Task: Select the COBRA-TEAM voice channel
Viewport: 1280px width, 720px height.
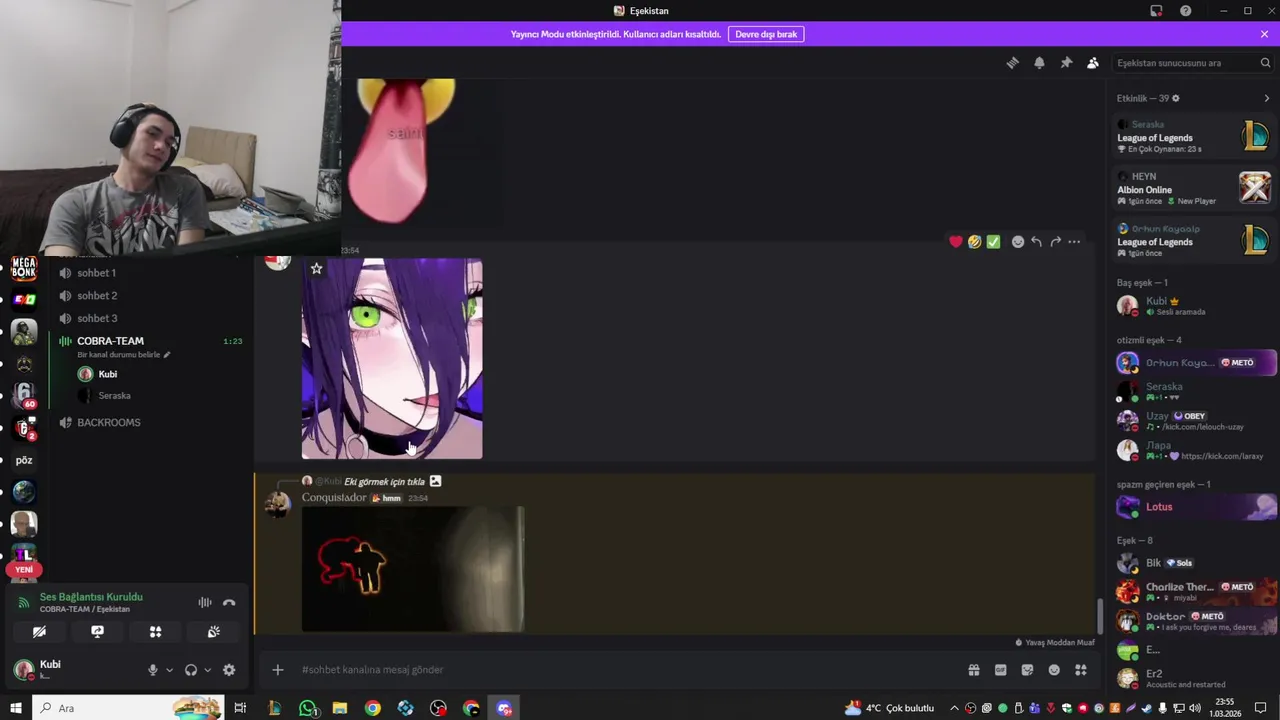Action: [110, 341]
